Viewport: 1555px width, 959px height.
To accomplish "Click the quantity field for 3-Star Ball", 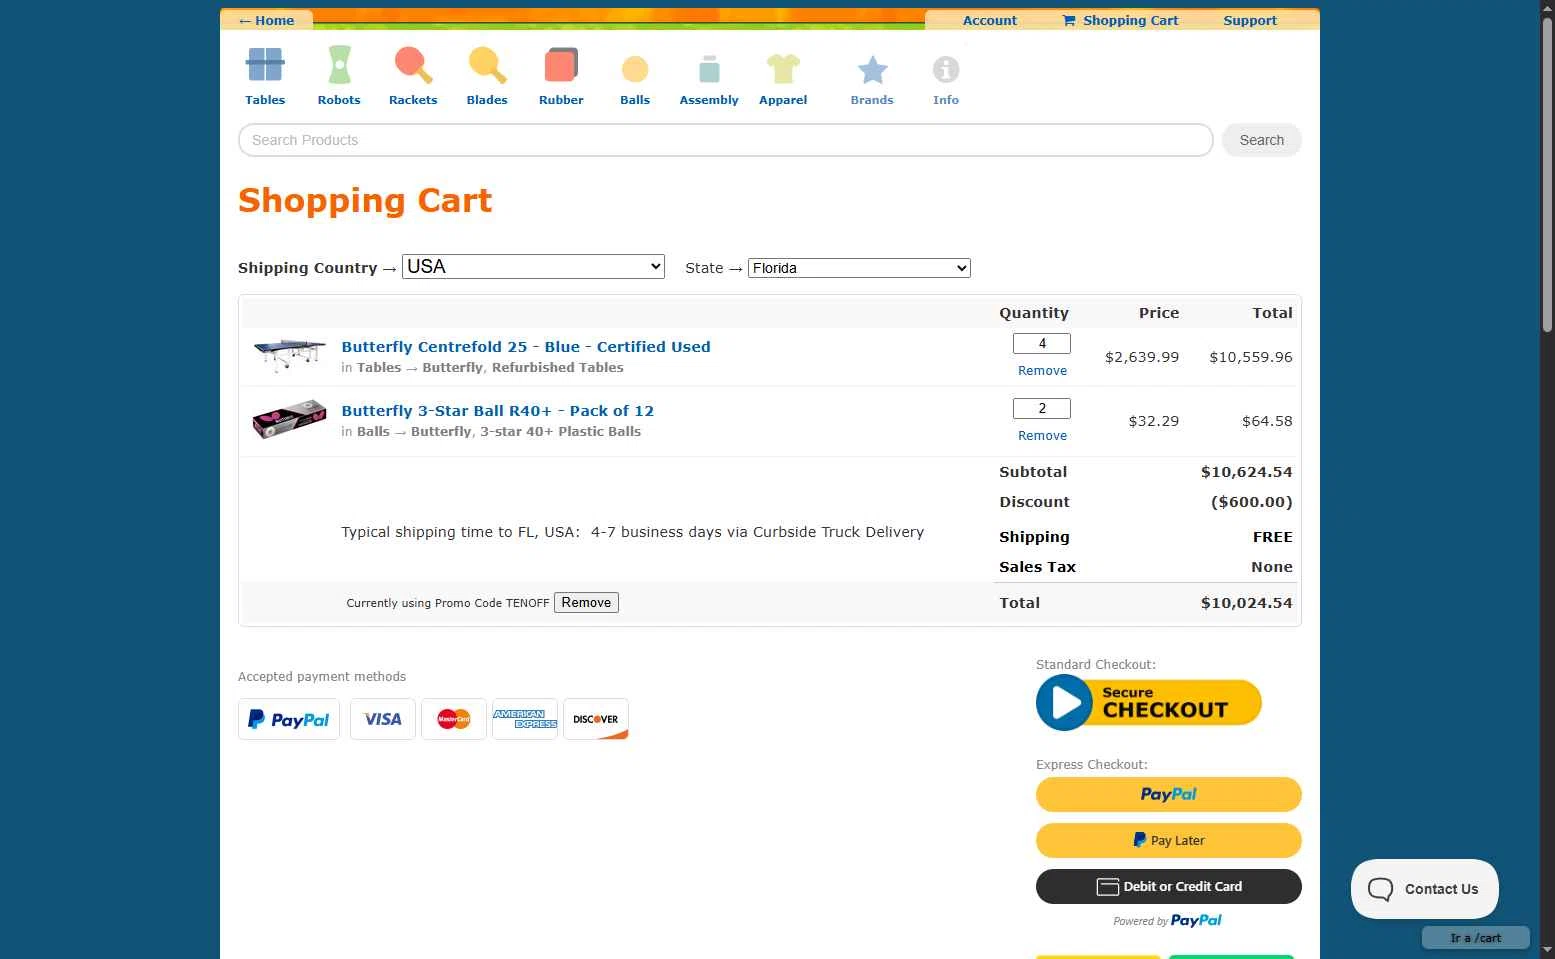I will click(1042, 408).
